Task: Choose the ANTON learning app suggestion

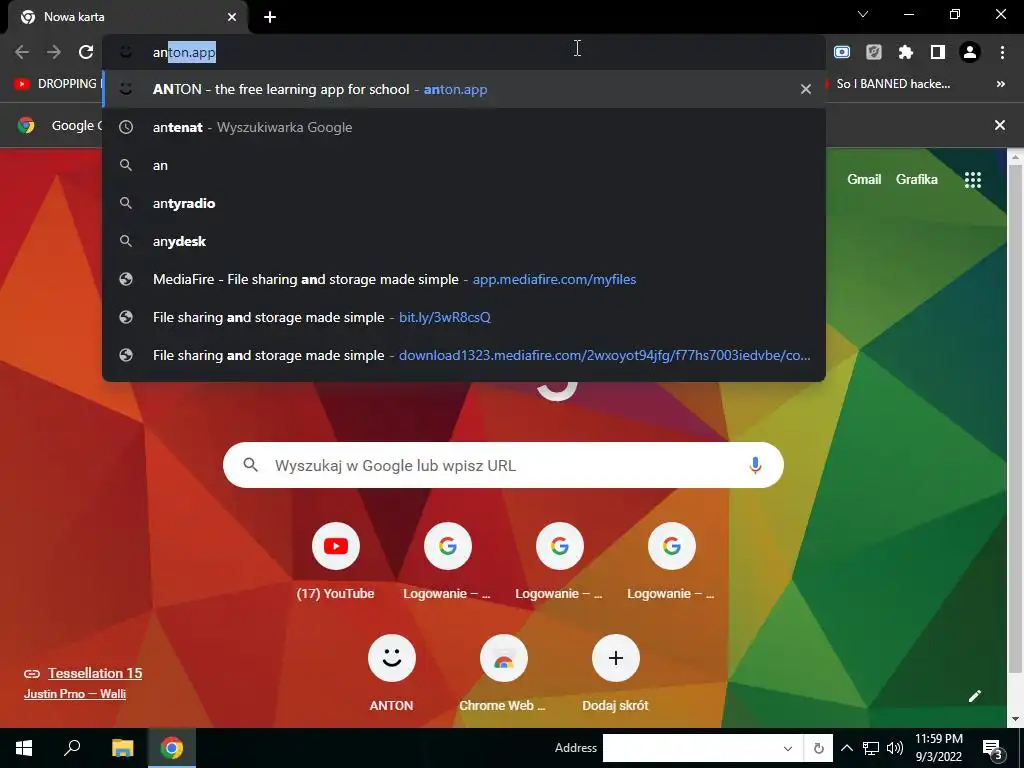Action: point(464,89)
